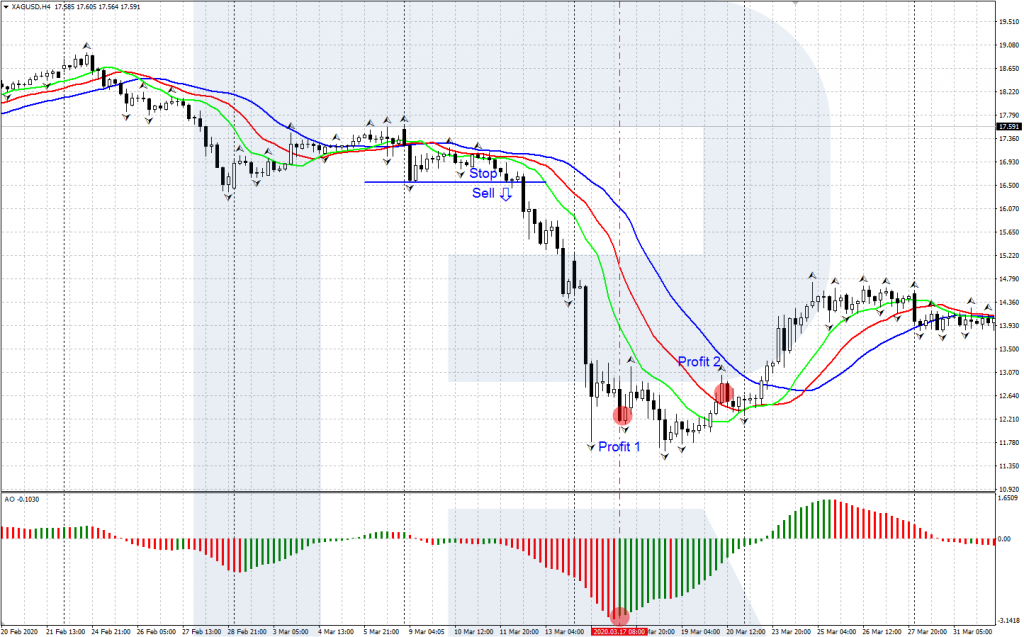Click the Profit 1 text label
The image size is (1024, 637).
click(x=619, y=447)
